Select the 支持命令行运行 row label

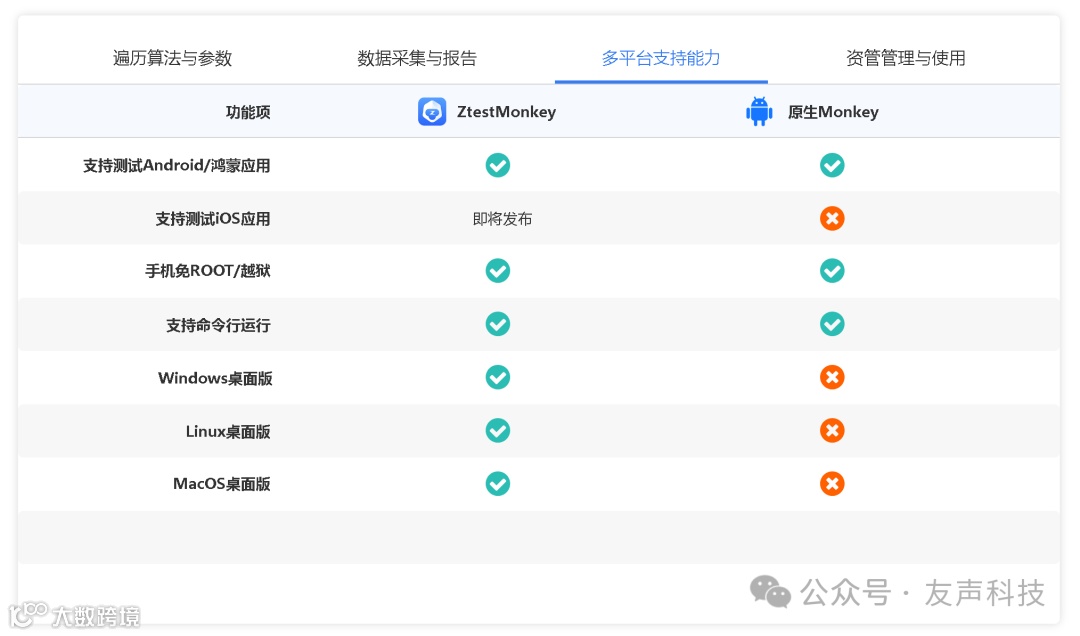(x=218, y=325)
